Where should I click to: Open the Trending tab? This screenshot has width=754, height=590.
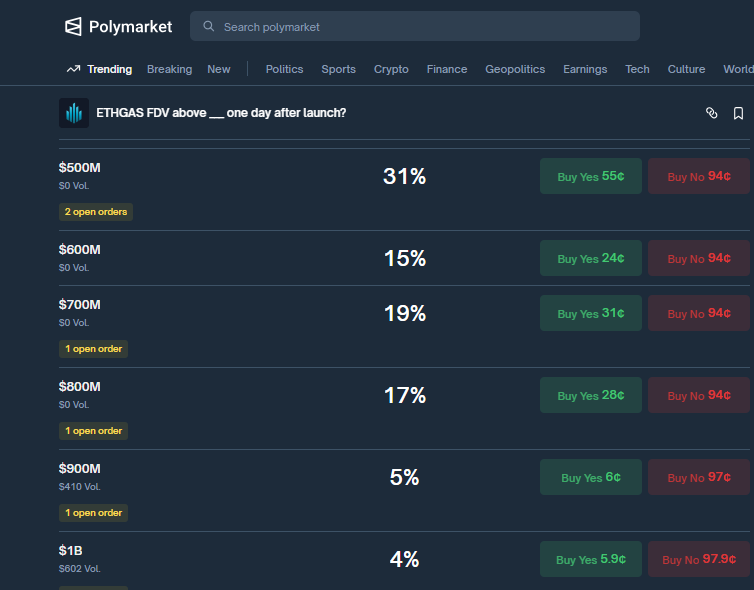(x=109, y=69)
